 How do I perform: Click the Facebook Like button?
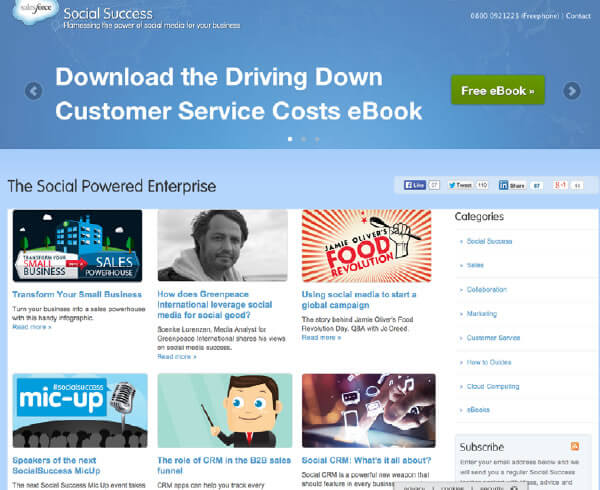pyautogui.click(x=415, y=185)
